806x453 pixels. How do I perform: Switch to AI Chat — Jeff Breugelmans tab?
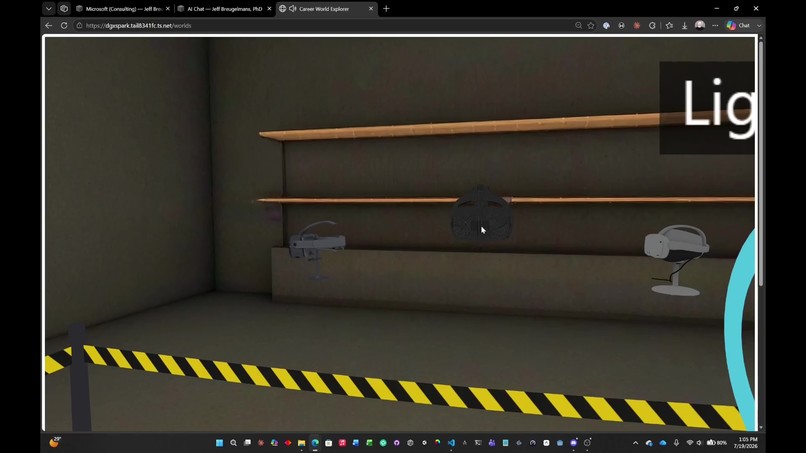pyautogui.click(x=225, y=9)
